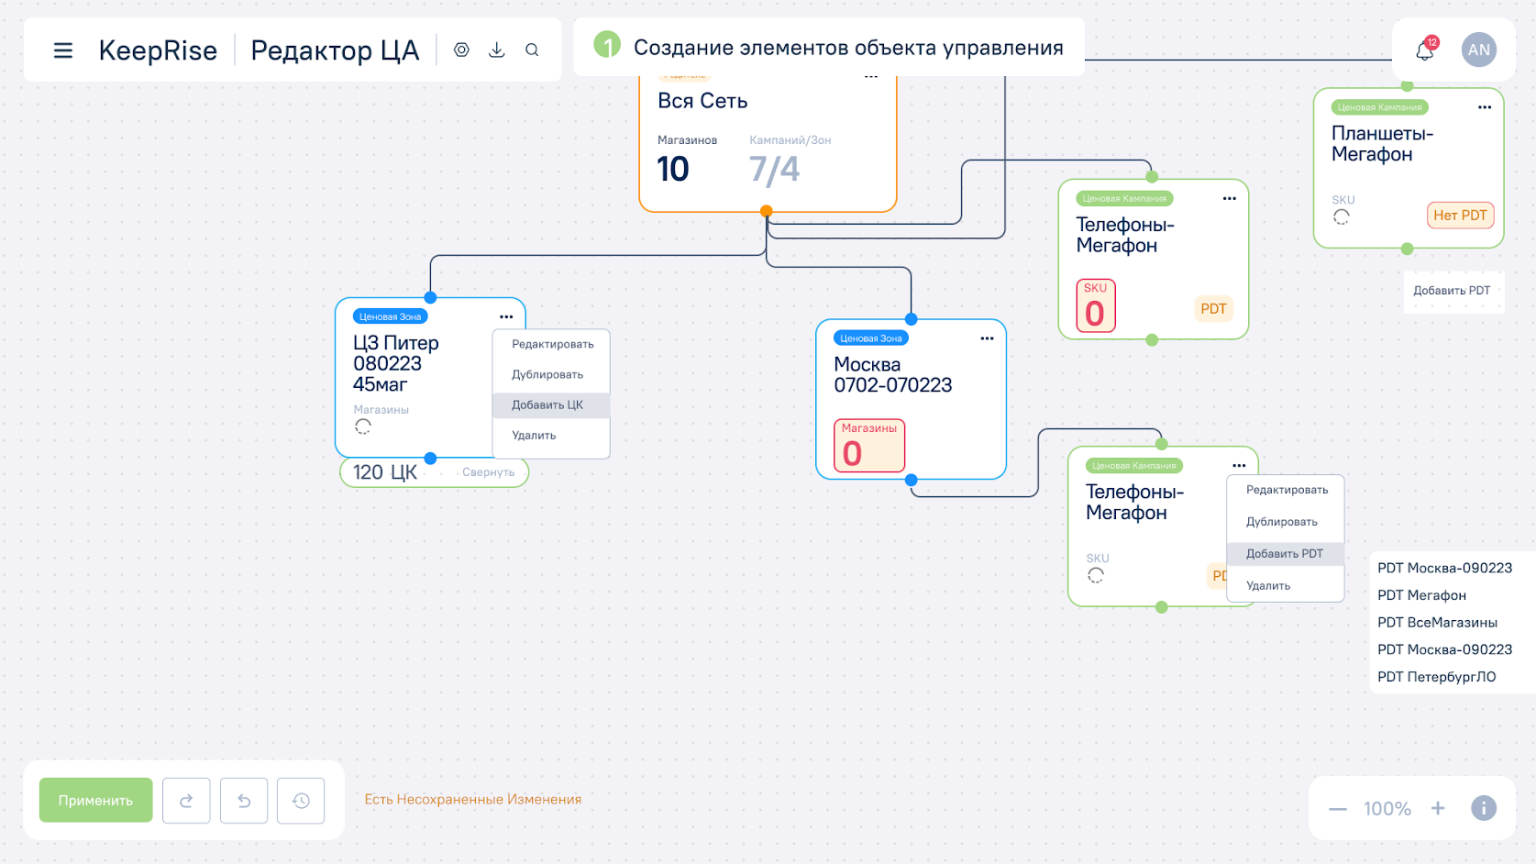The width and height of the screenshot is (1536, 864).
Task: Click the Добавить PDT button under Планшеты-Мегафон
Action: (x=1451, y=291)
